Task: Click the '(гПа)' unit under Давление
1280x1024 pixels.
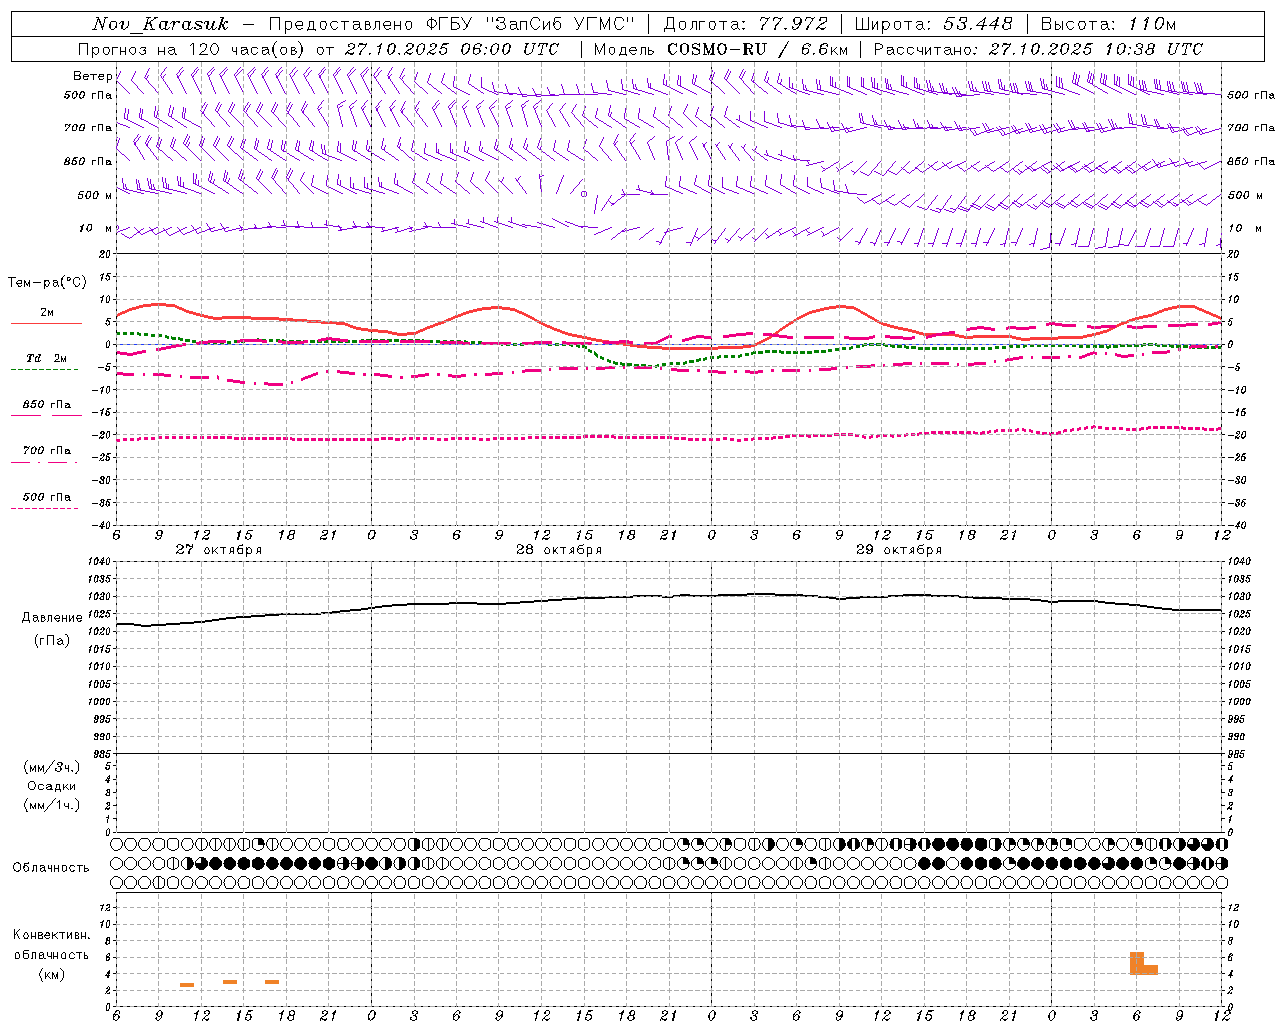Action: click(x=52, y=641)
